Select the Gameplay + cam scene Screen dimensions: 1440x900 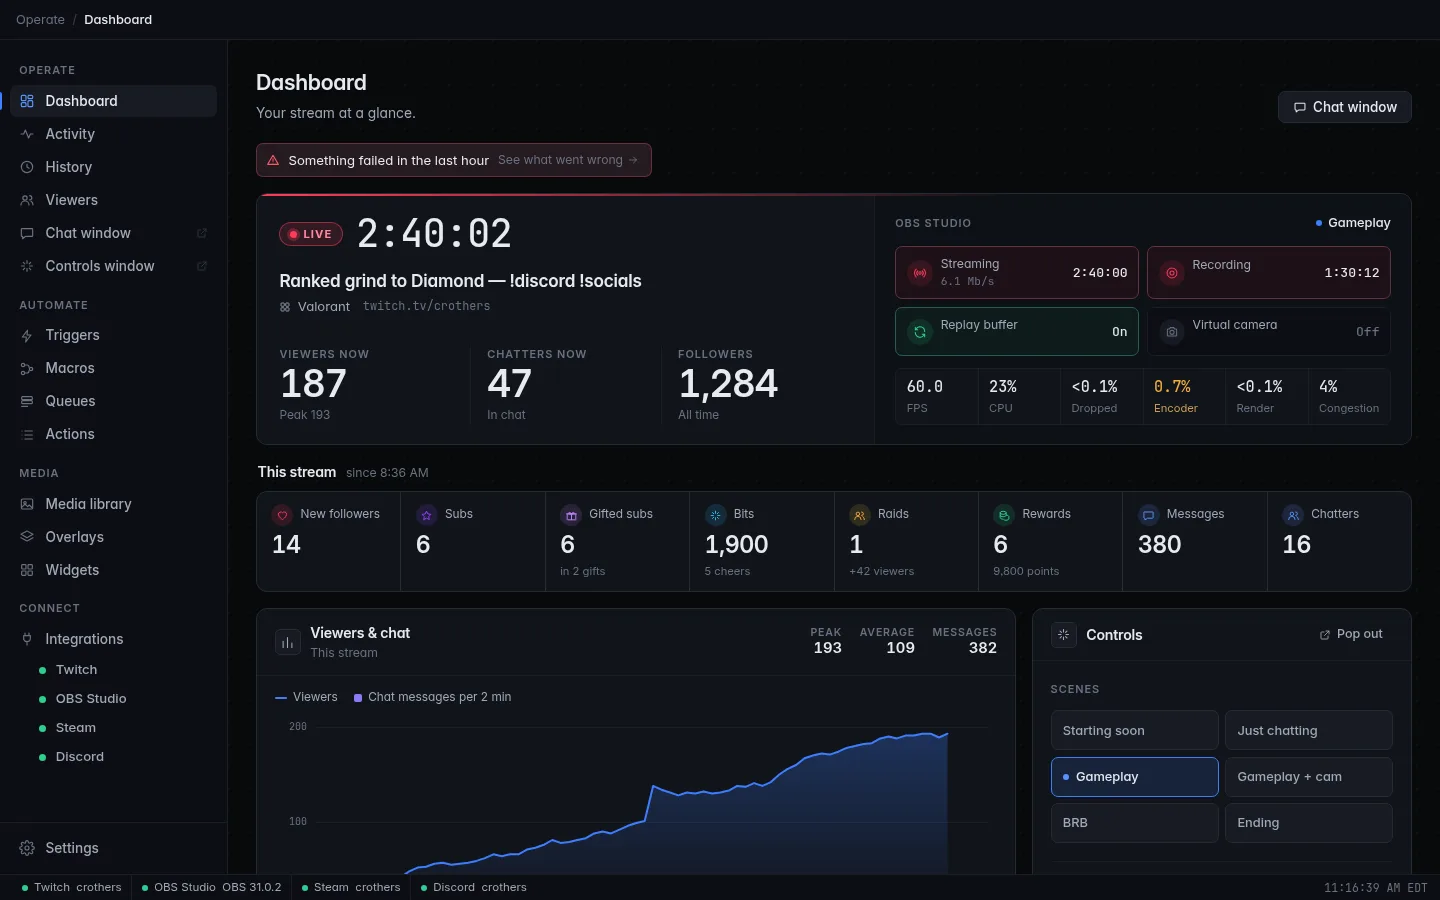click(x=1309, y=777)
